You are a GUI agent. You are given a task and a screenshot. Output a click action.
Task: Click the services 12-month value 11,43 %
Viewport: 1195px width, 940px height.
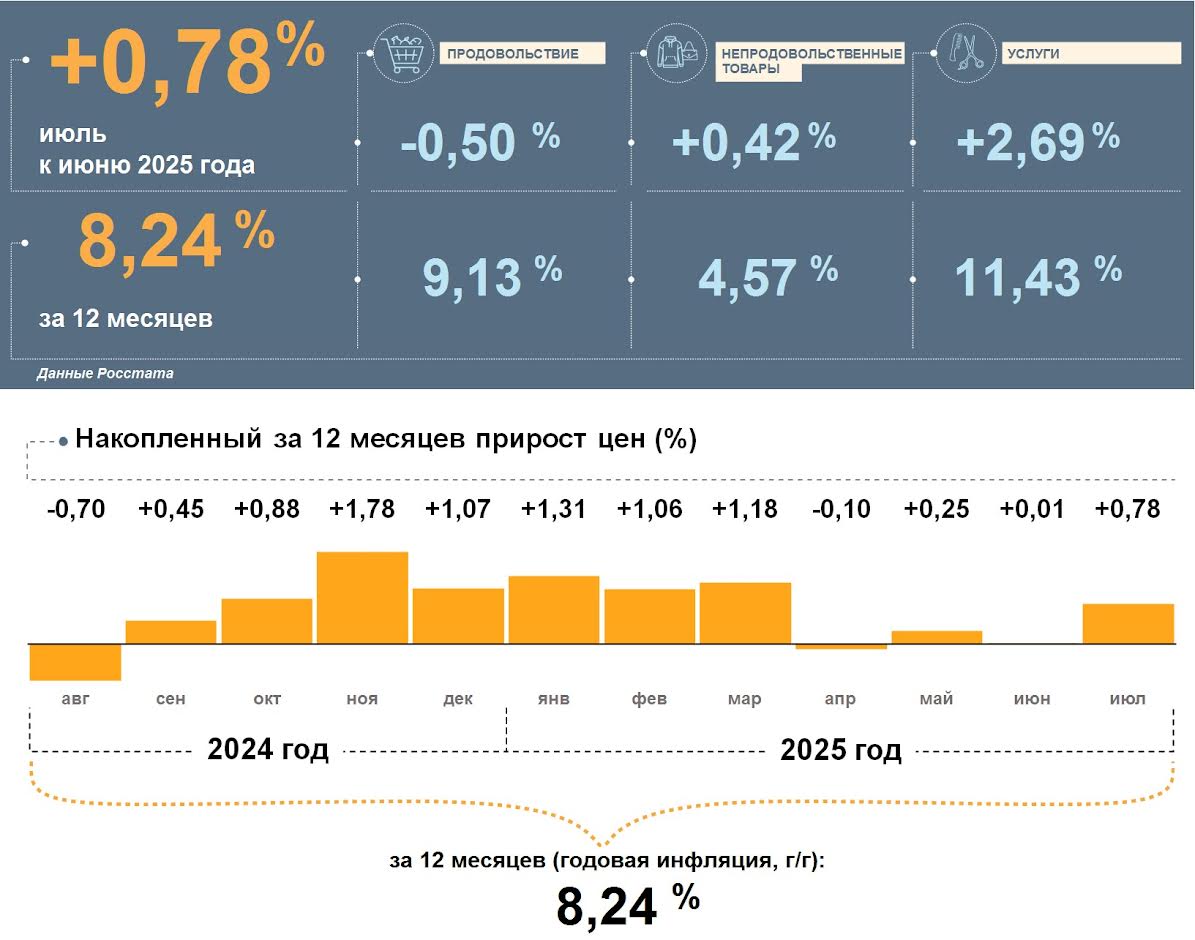pos(1037,276)
